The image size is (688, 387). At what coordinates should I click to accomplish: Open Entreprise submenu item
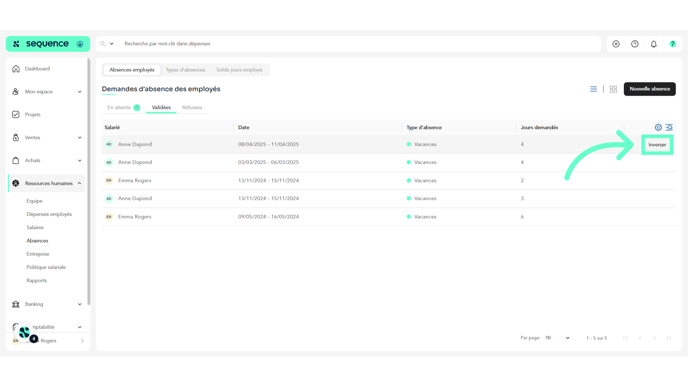(38, 254)
